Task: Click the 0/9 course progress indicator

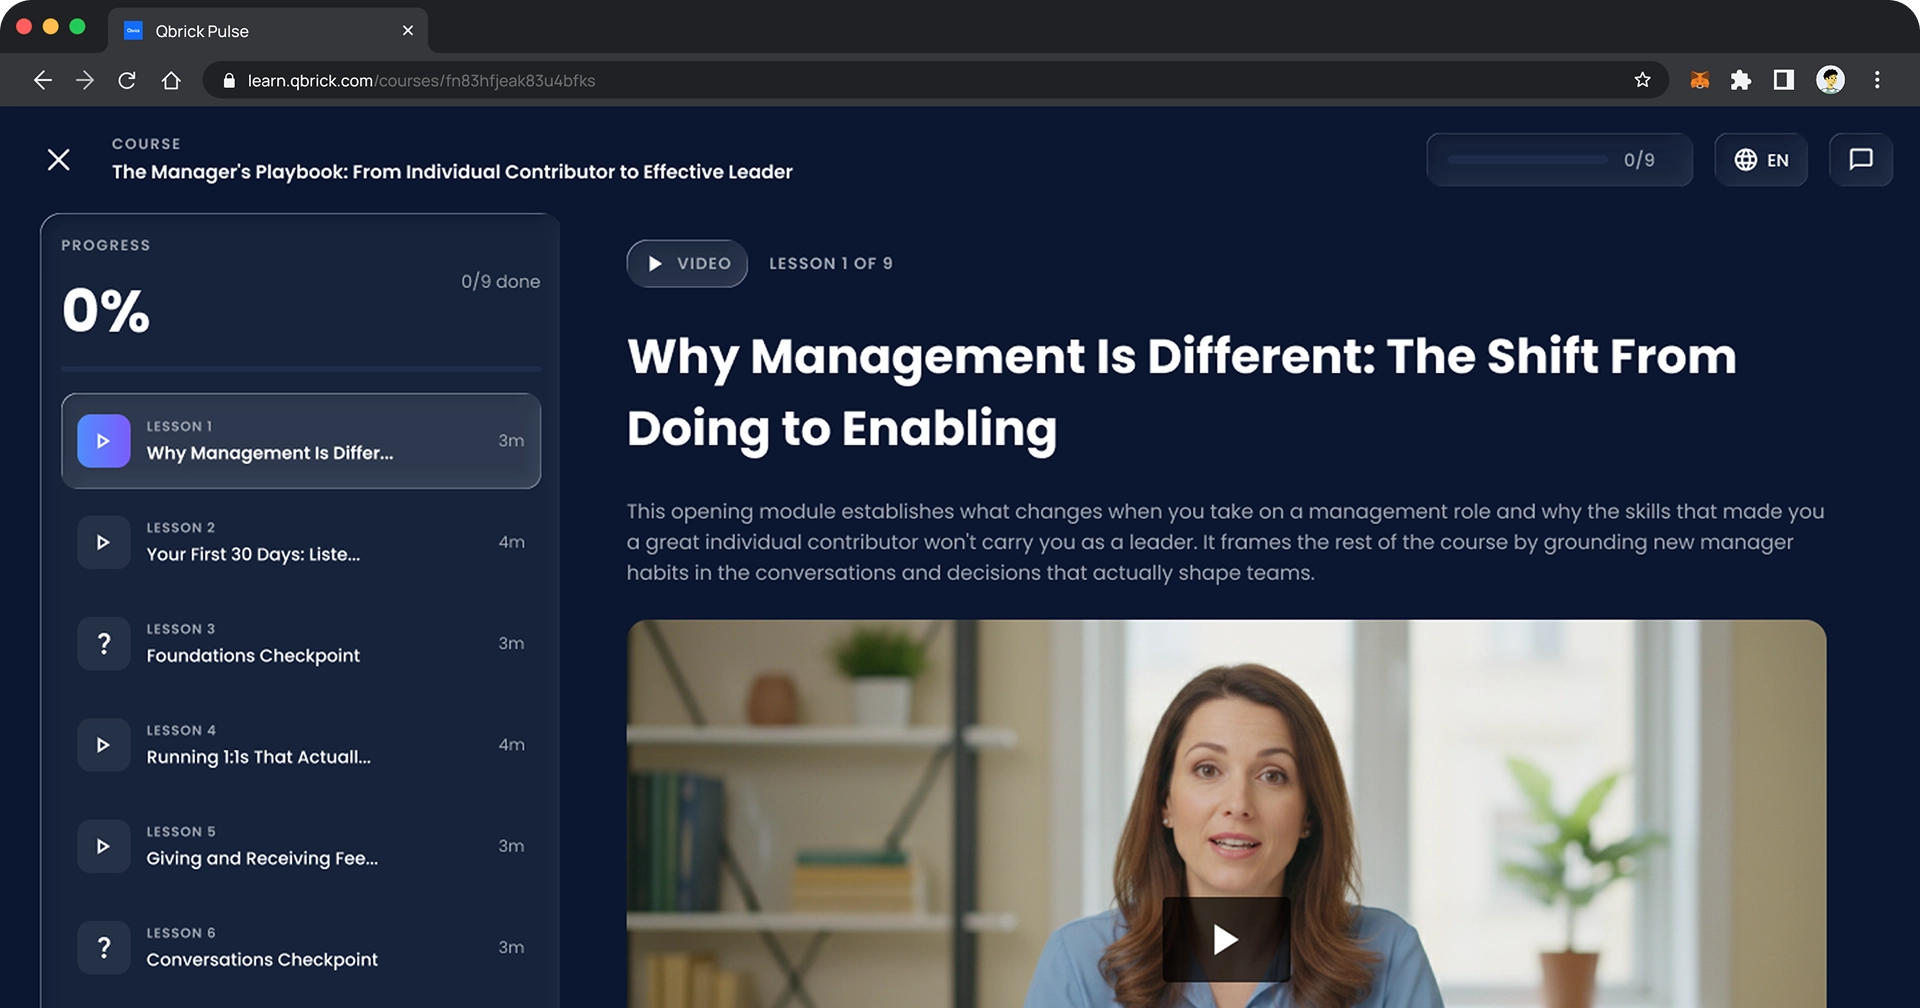Action: [x=1559, y=160]
